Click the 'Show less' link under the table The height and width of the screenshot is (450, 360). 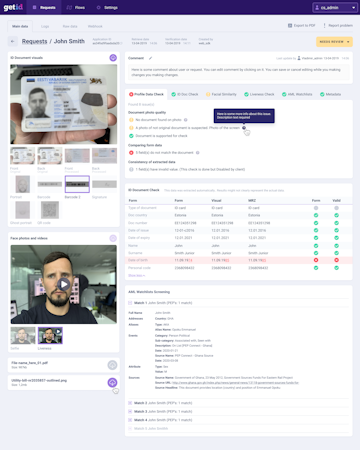point(136,275)
